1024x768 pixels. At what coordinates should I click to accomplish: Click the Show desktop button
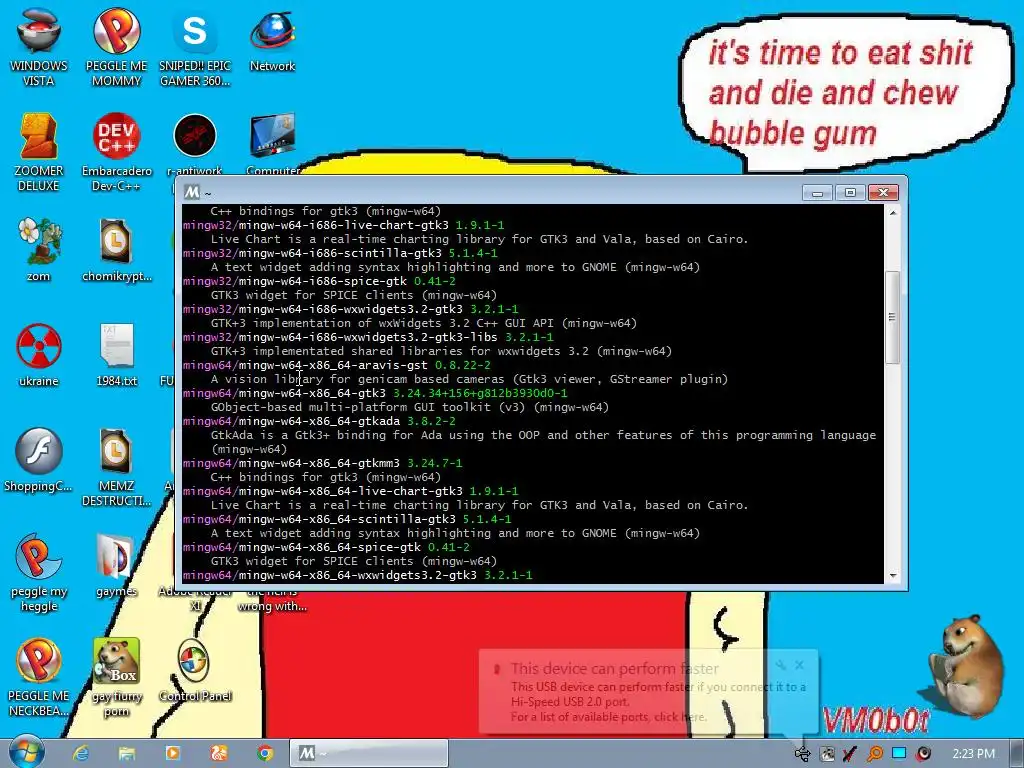click(1017, 754)
